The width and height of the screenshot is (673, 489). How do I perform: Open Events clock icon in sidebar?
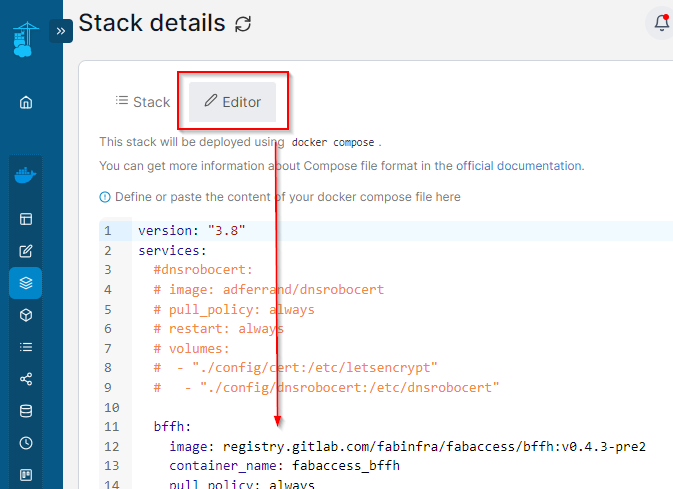pyautogui.click(x=26, y=443)
